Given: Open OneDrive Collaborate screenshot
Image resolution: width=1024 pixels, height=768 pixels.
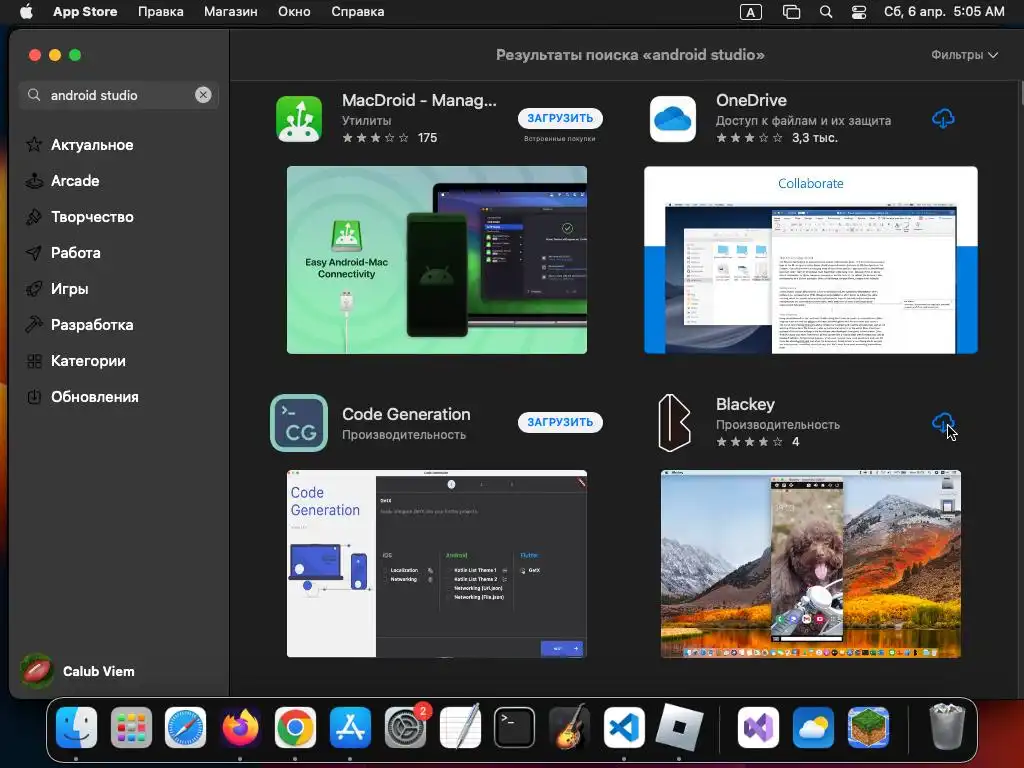Looking at the screenshot, I should pyautogui.click(x=810, y=260).
